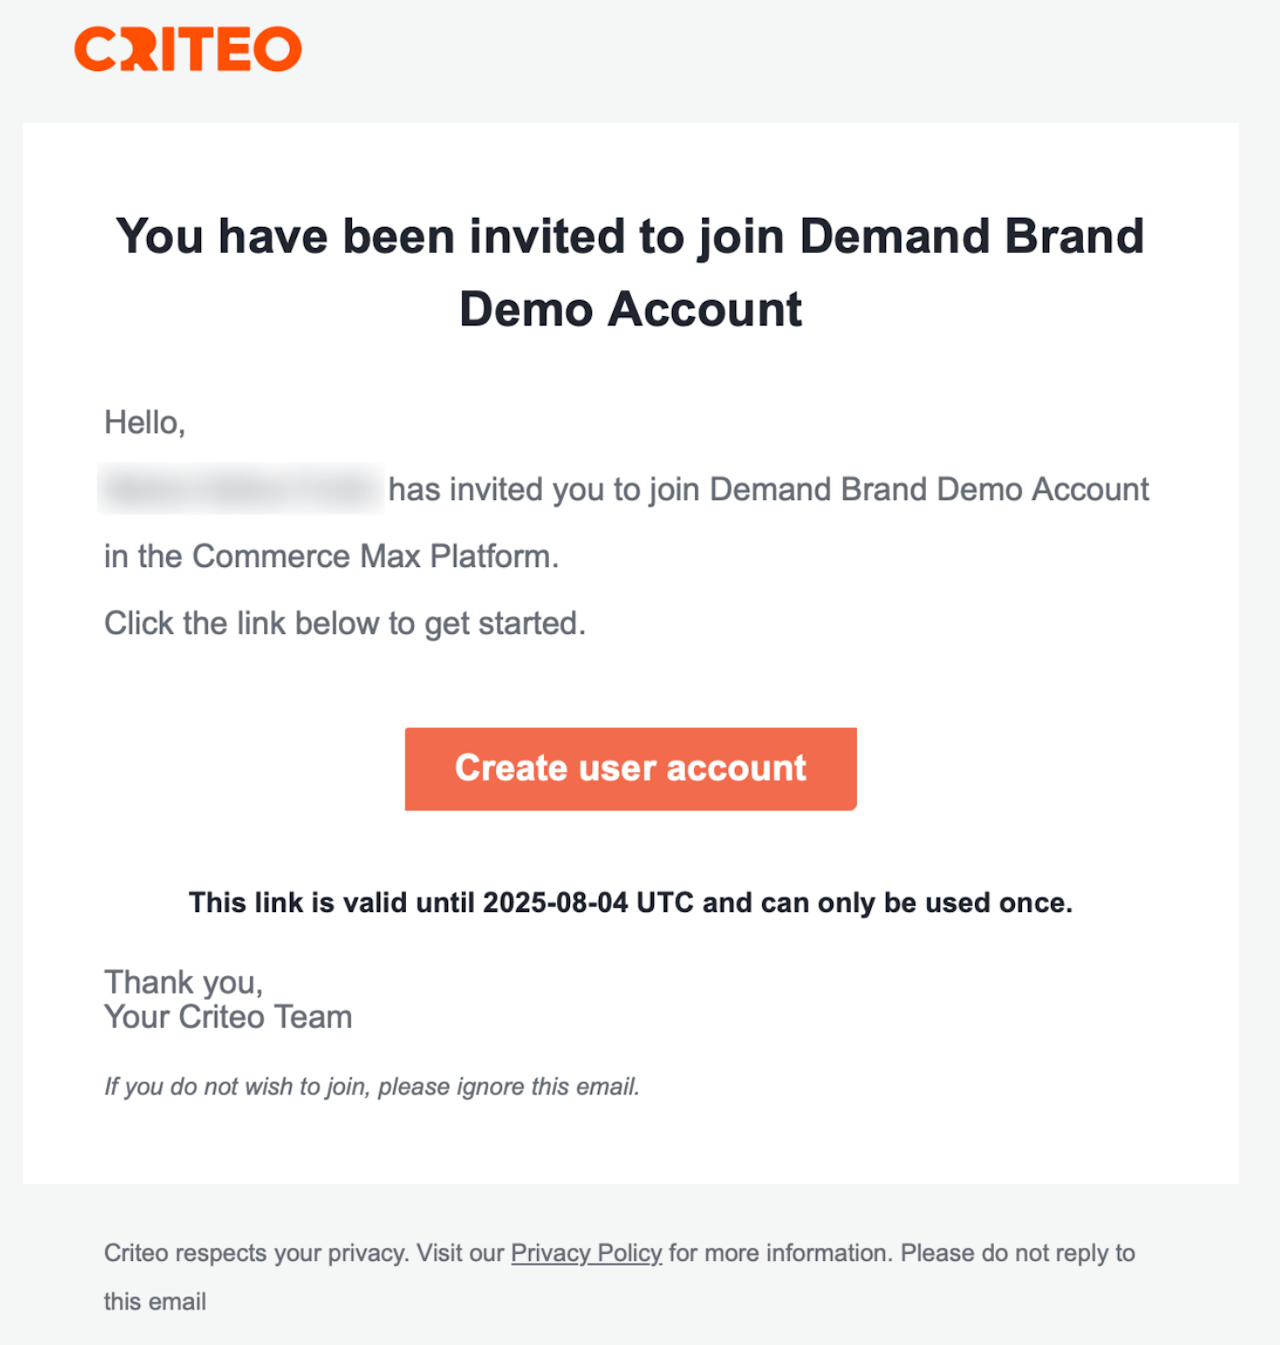Click the "Thank you," sign-off line
The image size is (1280, 1345).
coord(184,982)
